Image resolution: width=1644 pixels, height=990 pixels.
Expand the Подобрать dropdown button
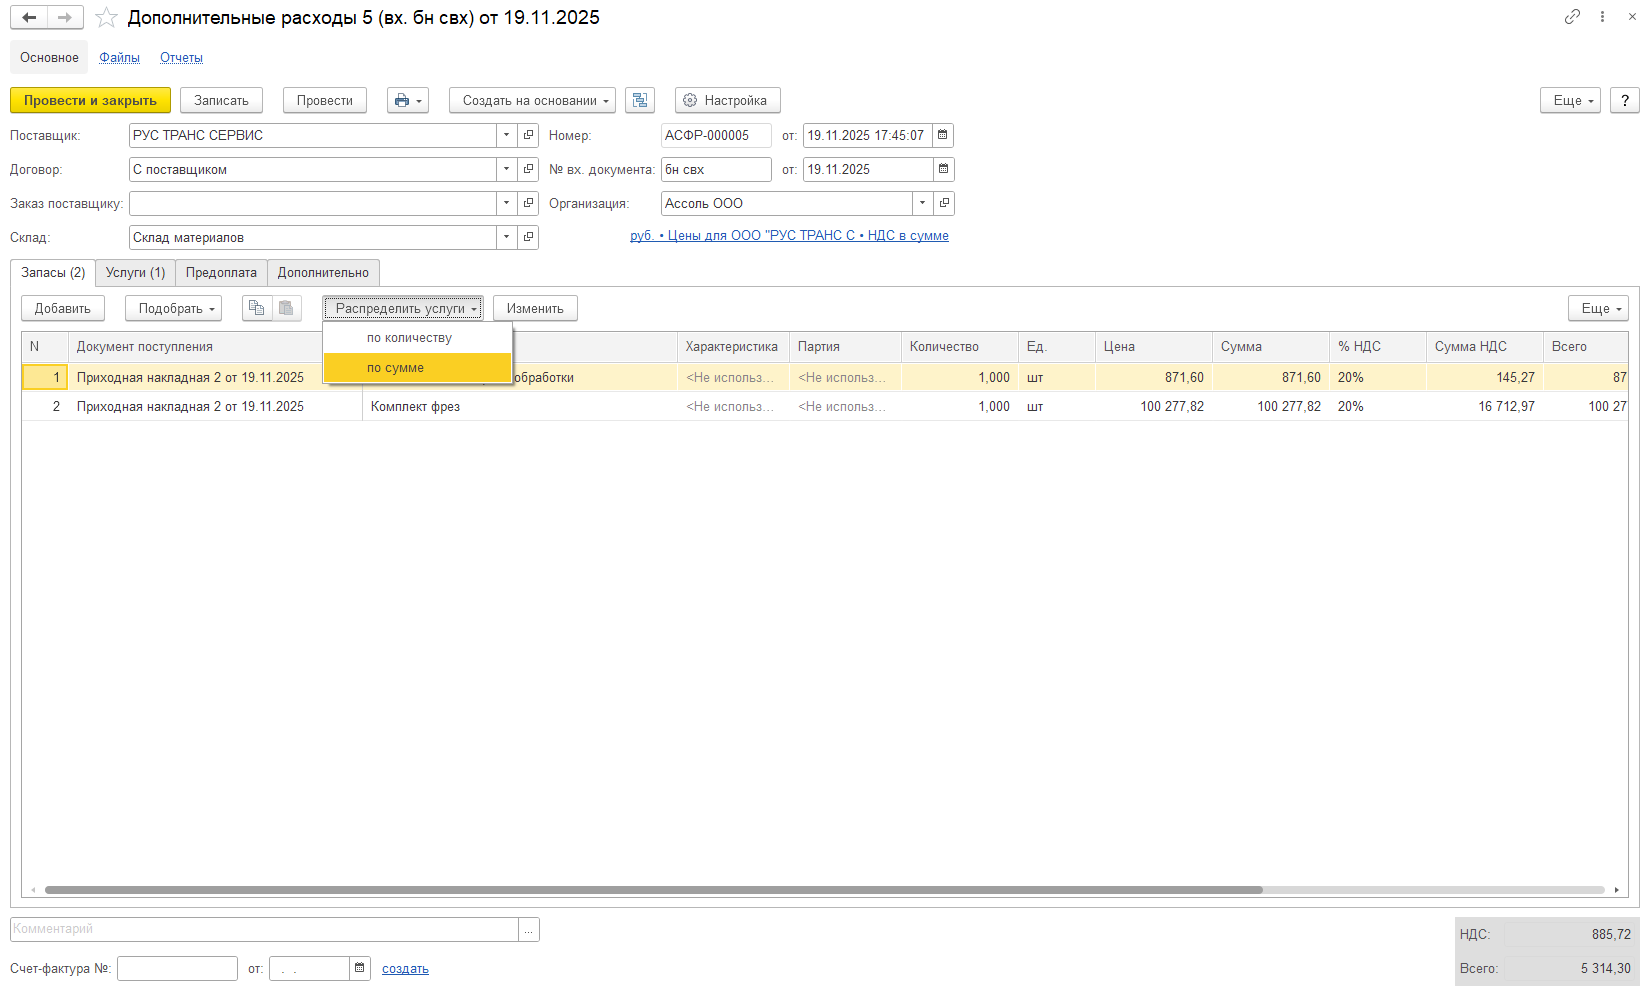pos(173,309)
